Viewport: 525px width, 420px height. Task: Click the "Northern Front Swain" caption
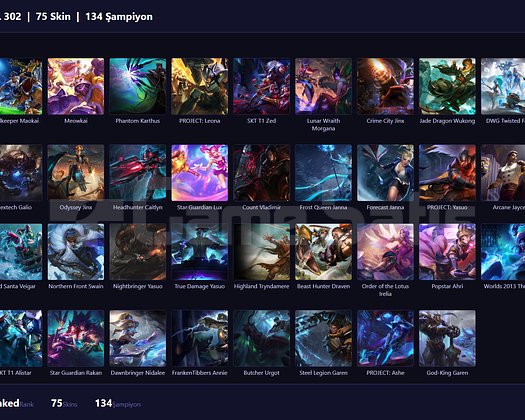(76, 286)
